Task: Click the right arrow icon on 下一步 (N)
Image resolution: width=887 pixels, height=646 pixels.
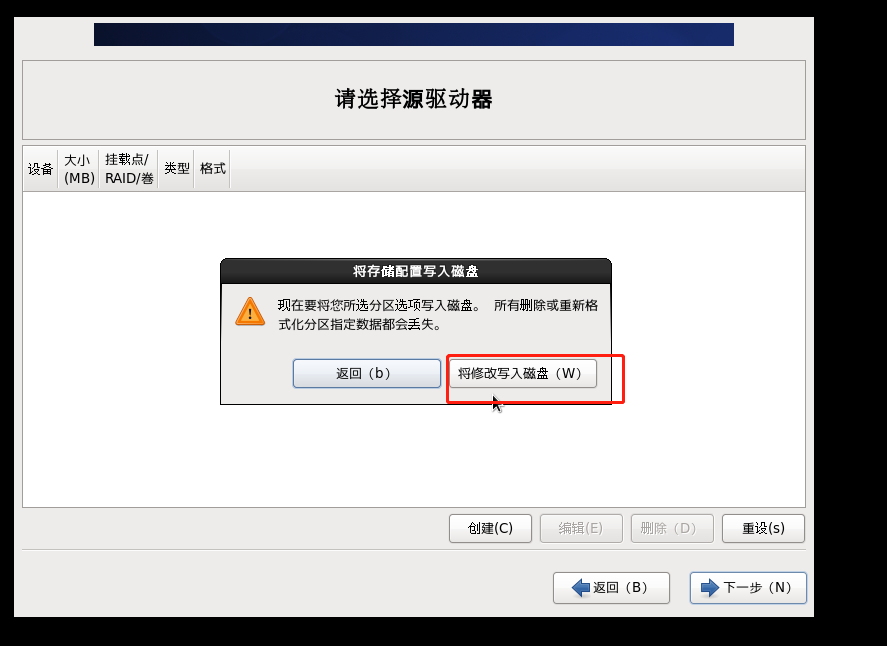Action: (x=710, y=588)
